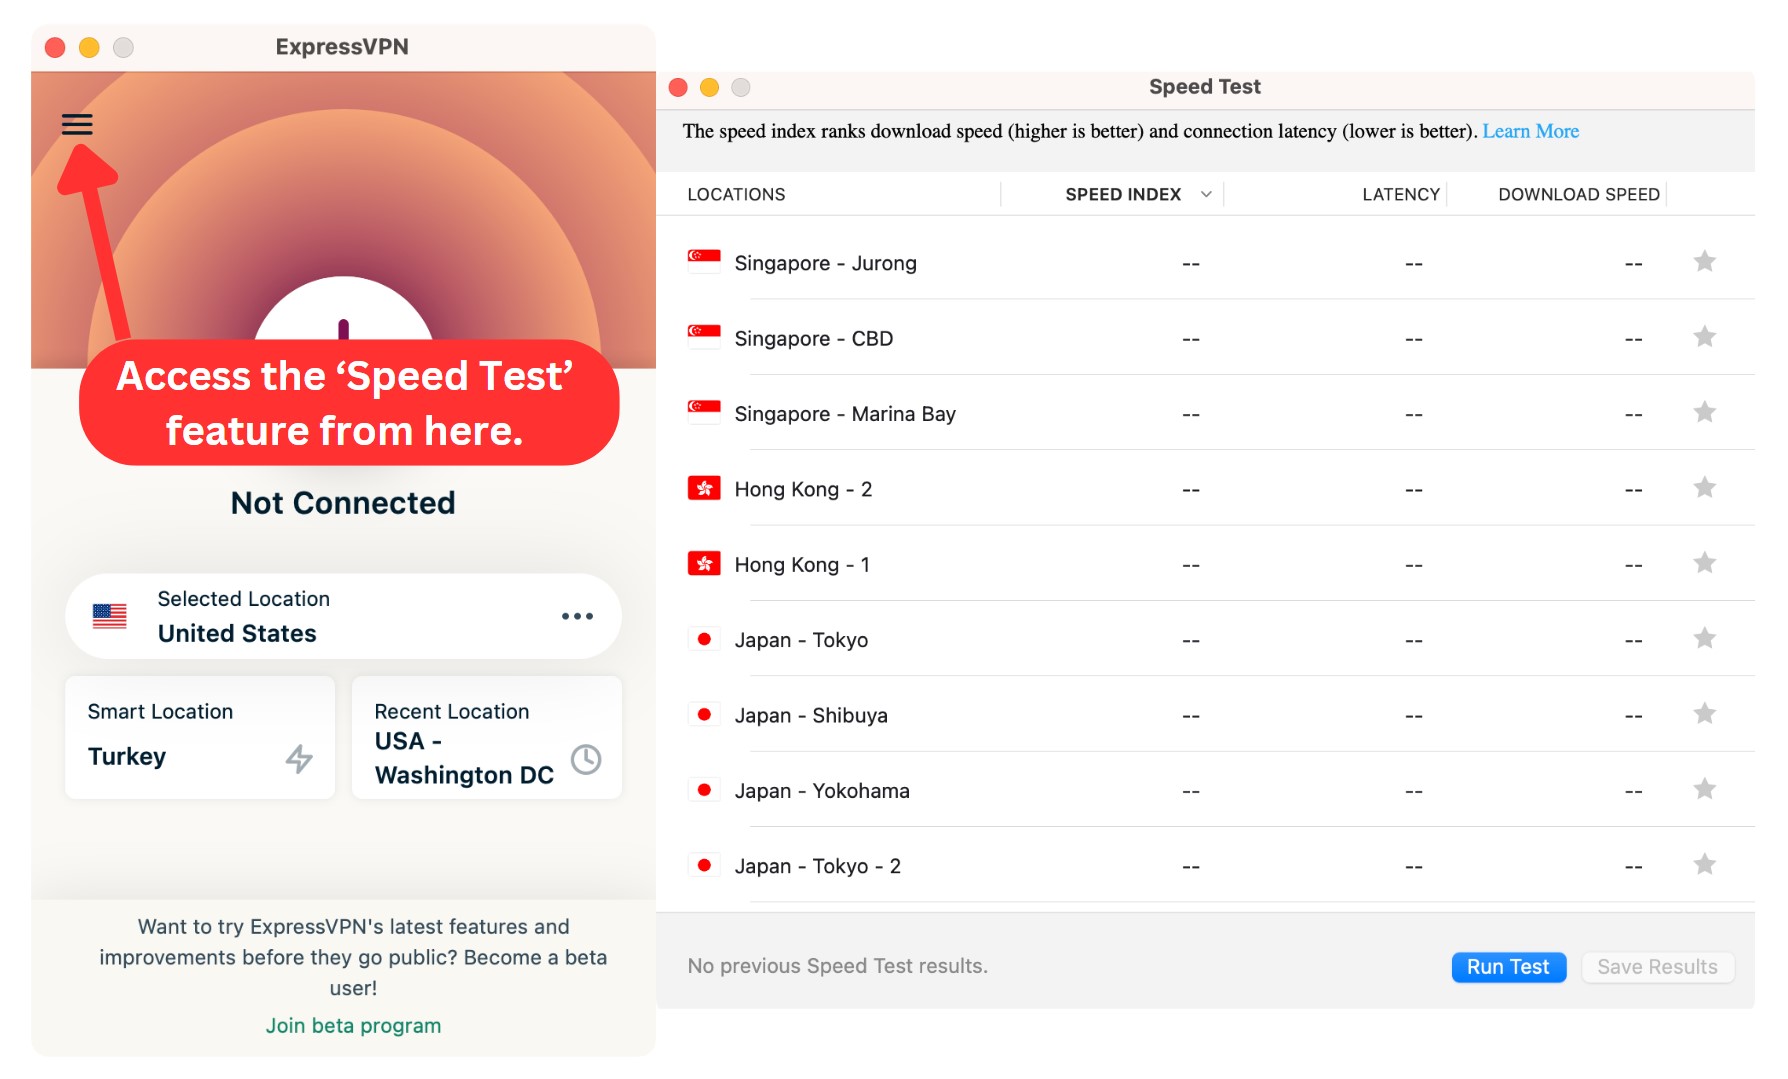
Task: Star the Japan - Tokyo - 2 row
Action: pyautogui.click(x=1705, y=864)
